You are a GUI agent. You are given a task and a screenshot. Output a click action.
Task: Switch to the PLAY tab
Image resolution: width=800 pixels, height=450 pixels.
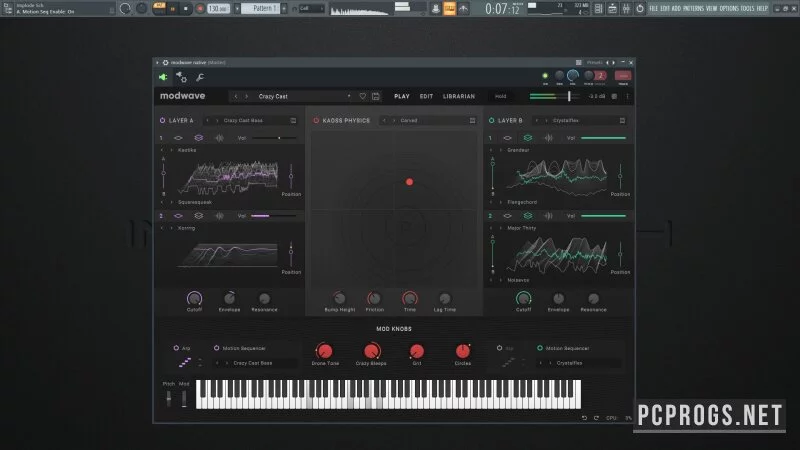pos(402,96)
